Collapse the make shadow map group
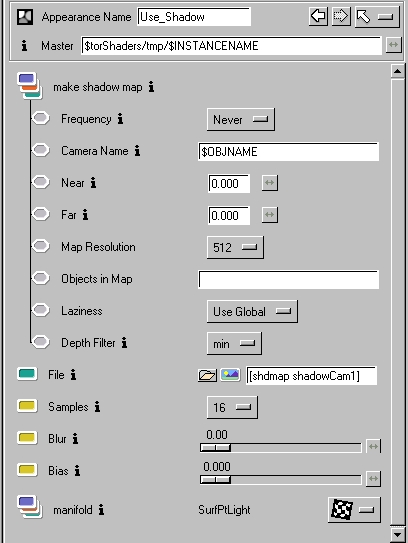This screenshot has width=408, height=543. click(30, 86)
